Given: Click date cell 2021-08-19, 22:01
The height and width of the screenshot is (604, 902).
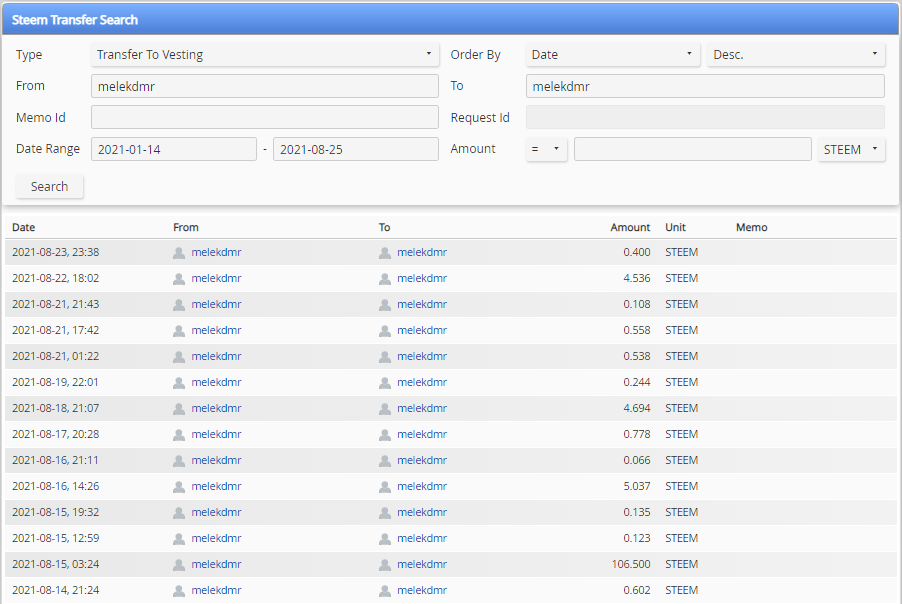Looking at the screenshot, I should point(55,382).
